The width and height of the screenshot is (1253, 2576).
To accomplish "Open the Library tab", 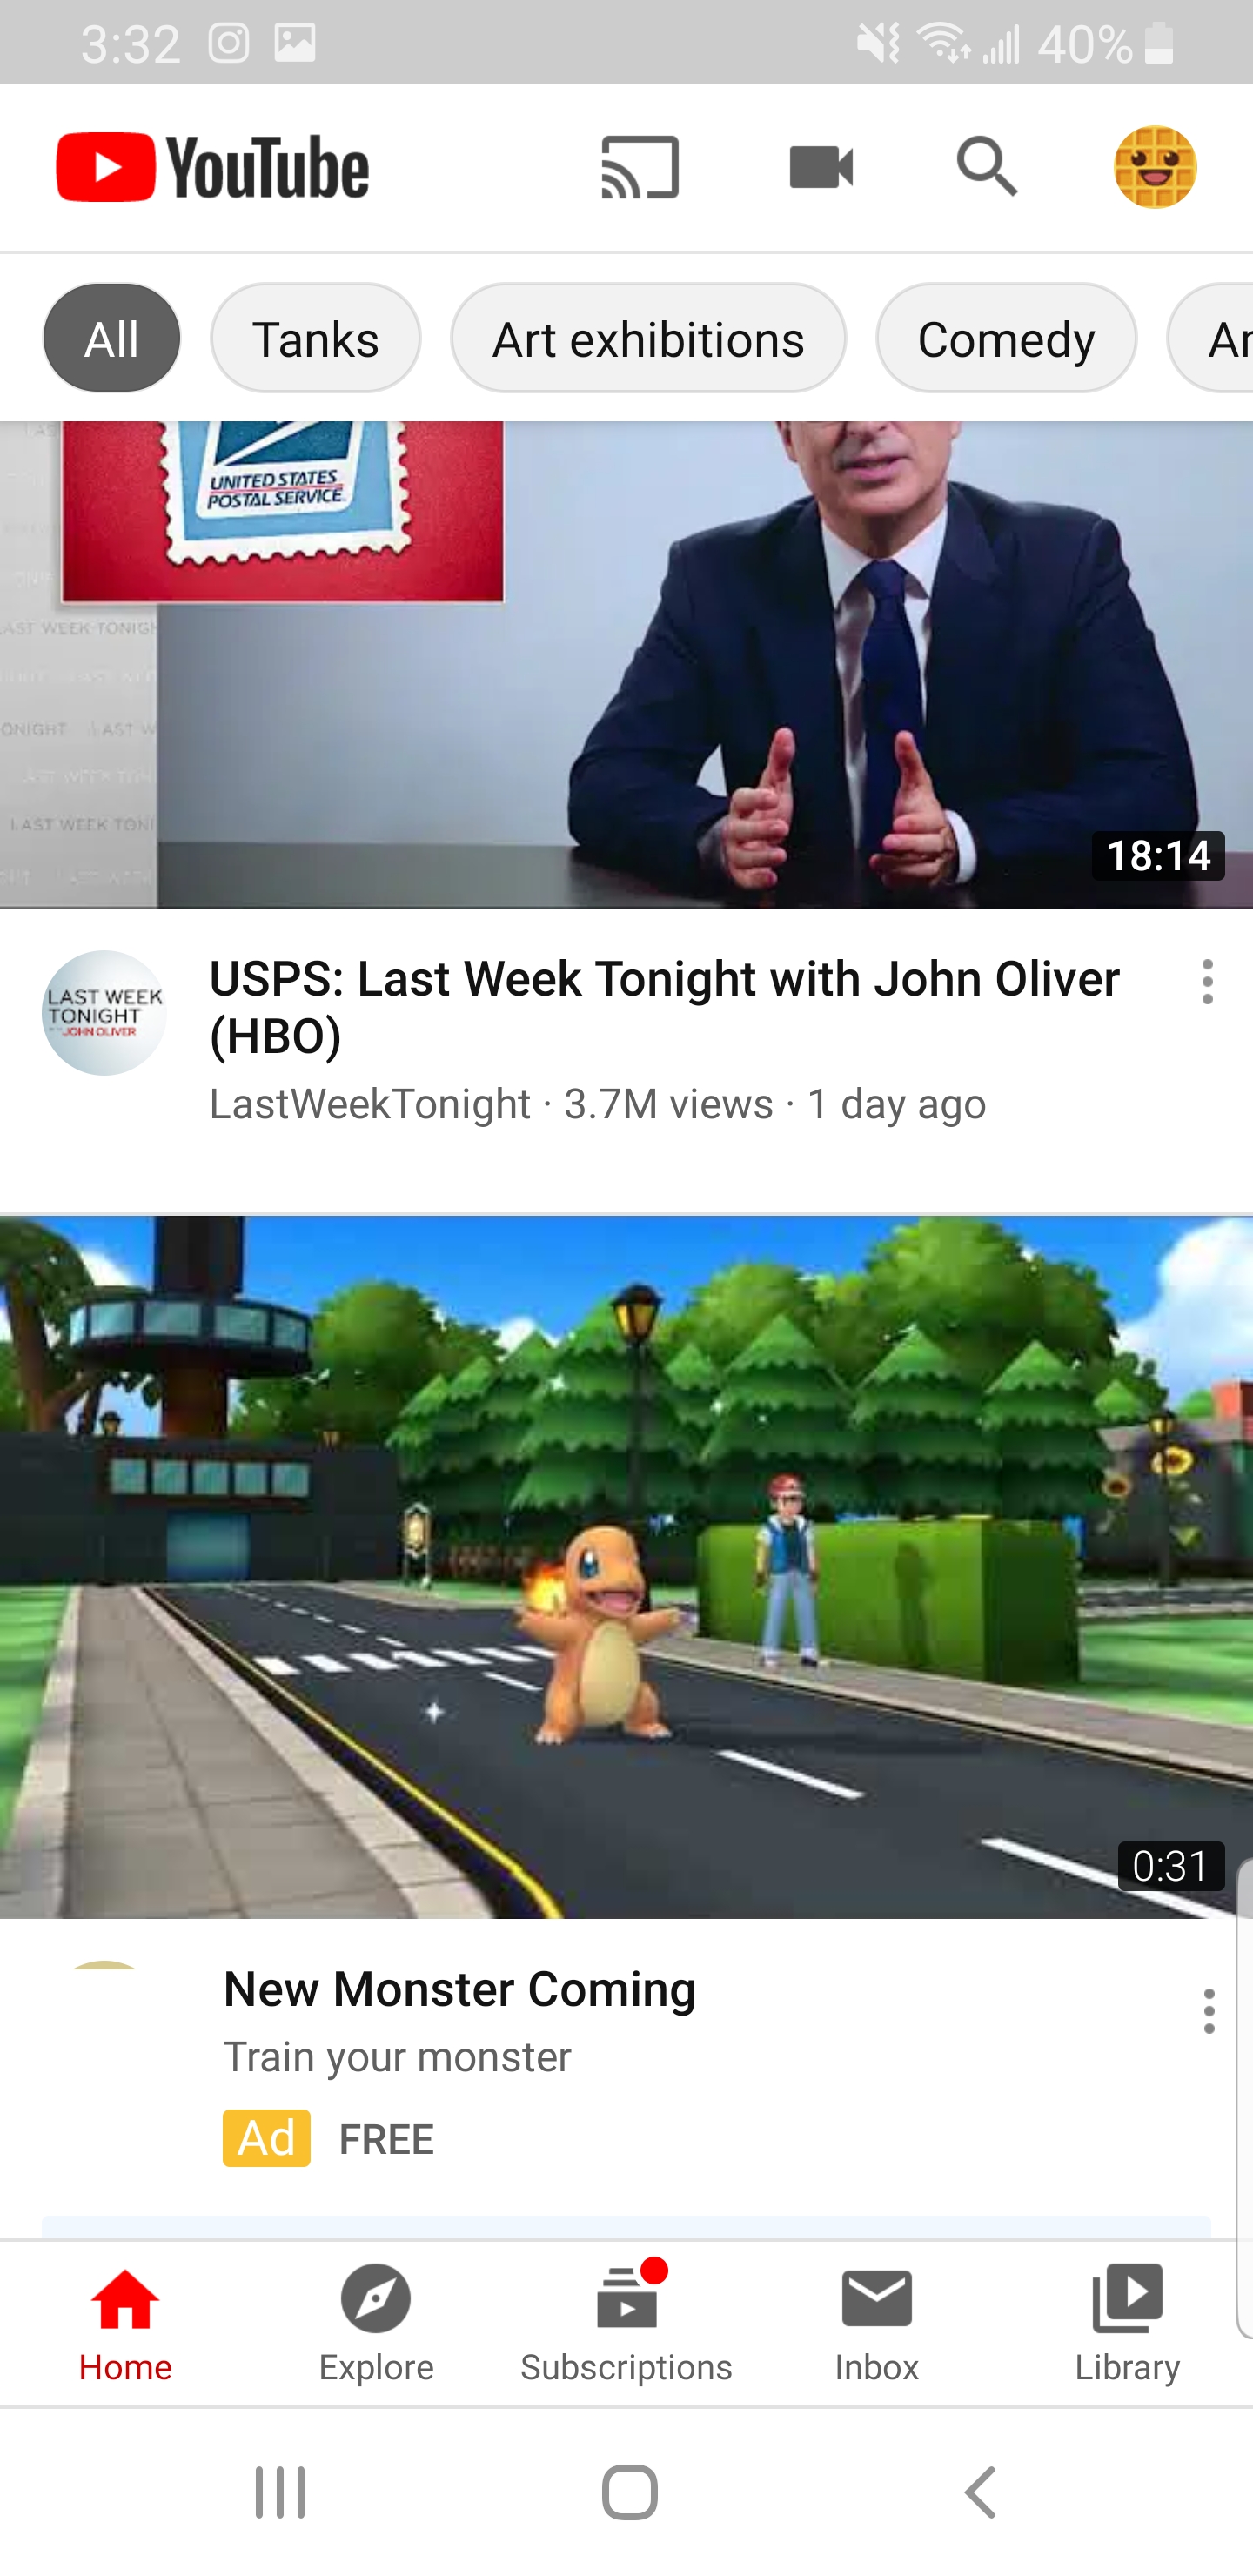I will [1127, 2324].
